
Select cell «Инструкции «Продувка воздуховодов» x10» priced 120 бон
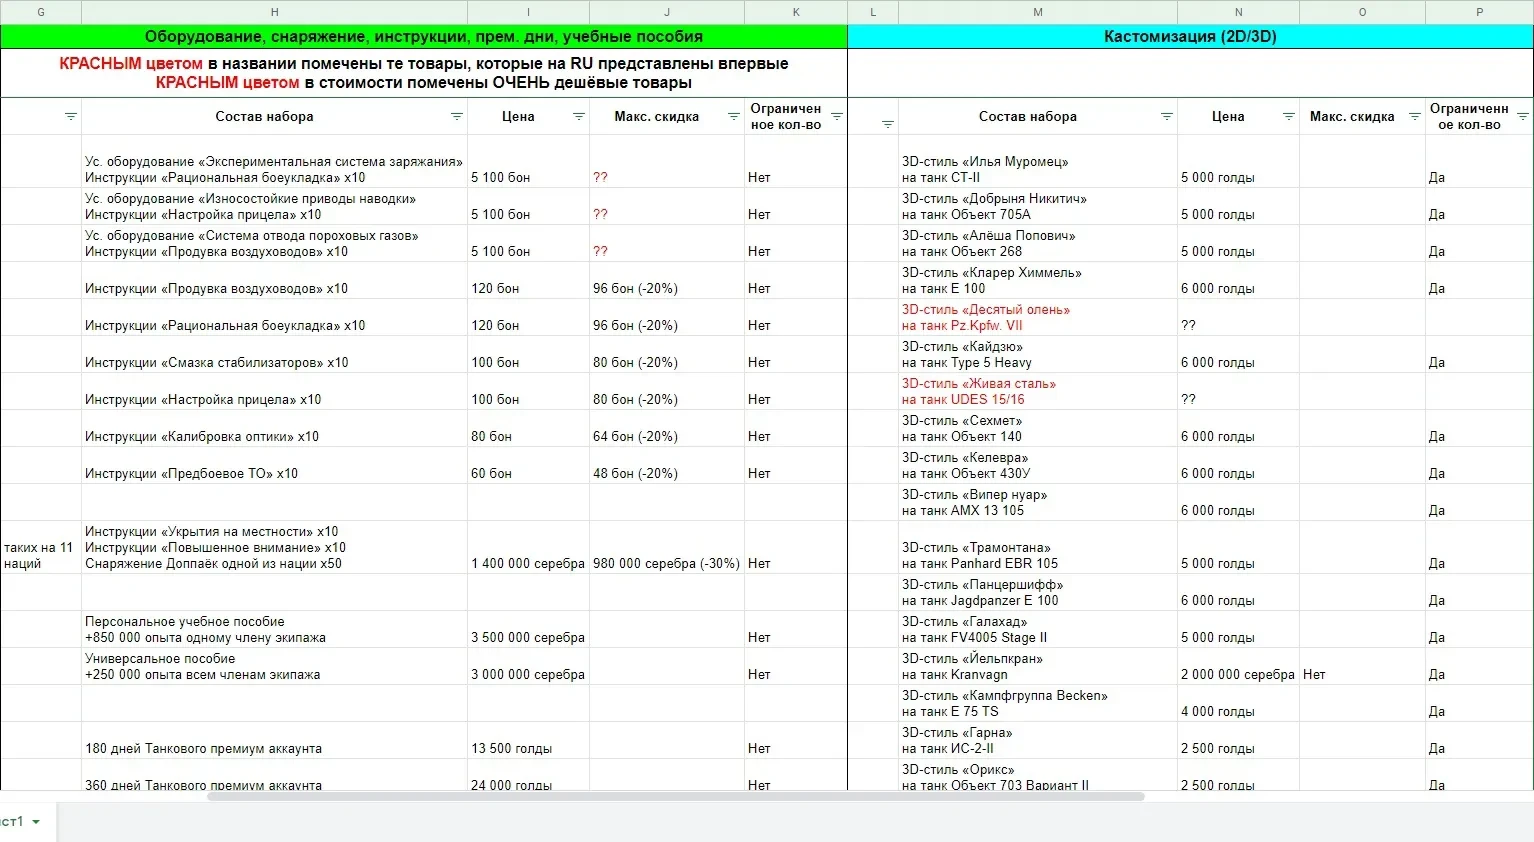(x=274, y=281)
